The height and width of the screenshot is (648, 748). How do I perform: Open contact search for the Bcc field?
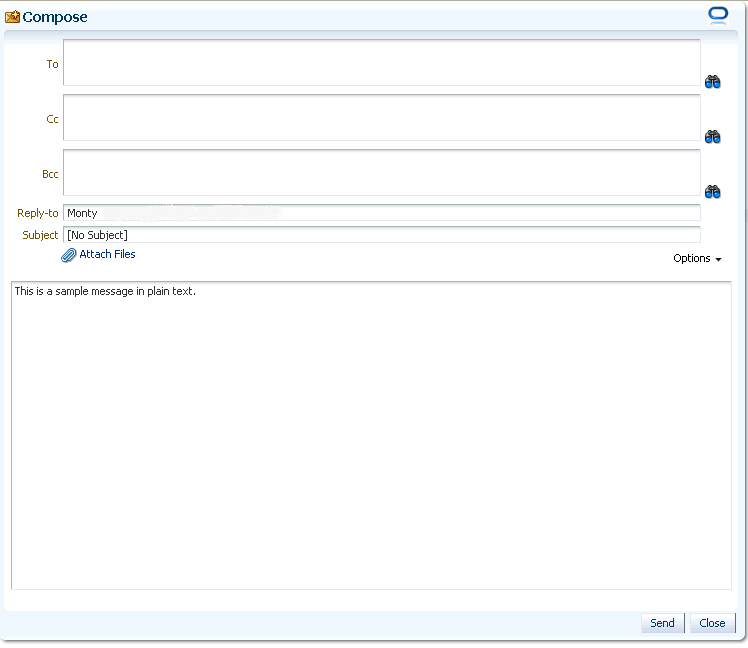click(x=712, y=191)
